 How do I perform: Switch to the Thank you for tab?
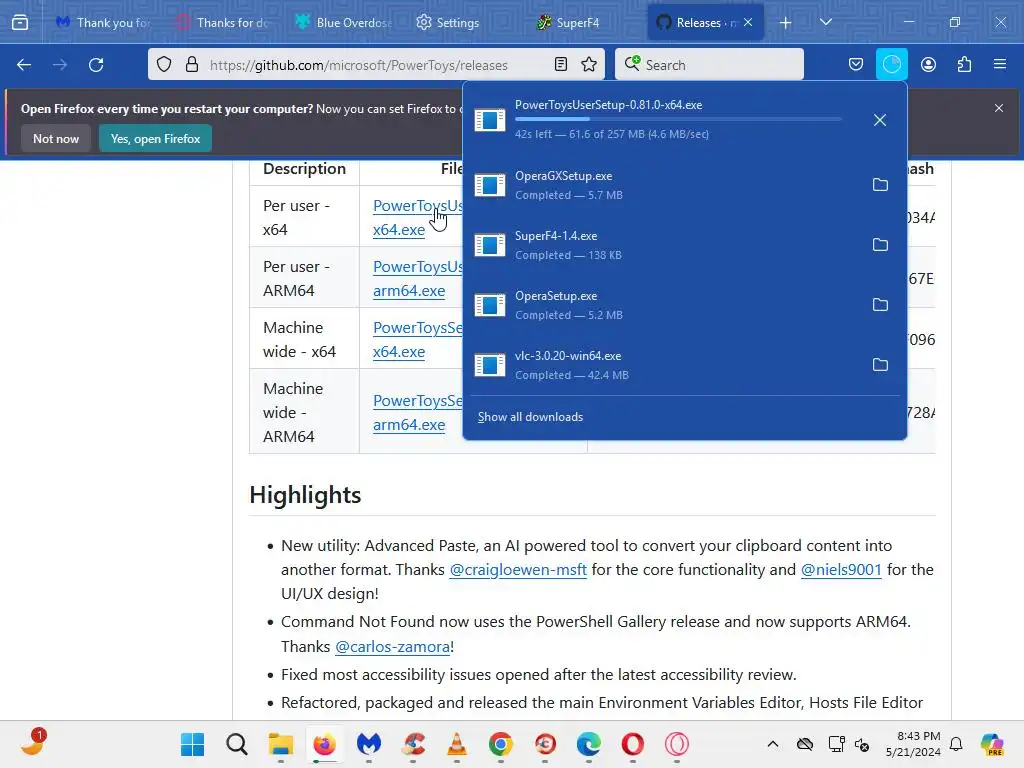tap(103, 23)
